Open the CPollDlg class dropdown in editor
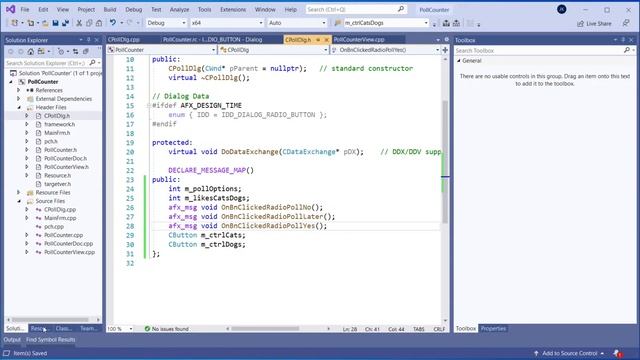Viewport: 640px width, 360px height. point(273,50)
